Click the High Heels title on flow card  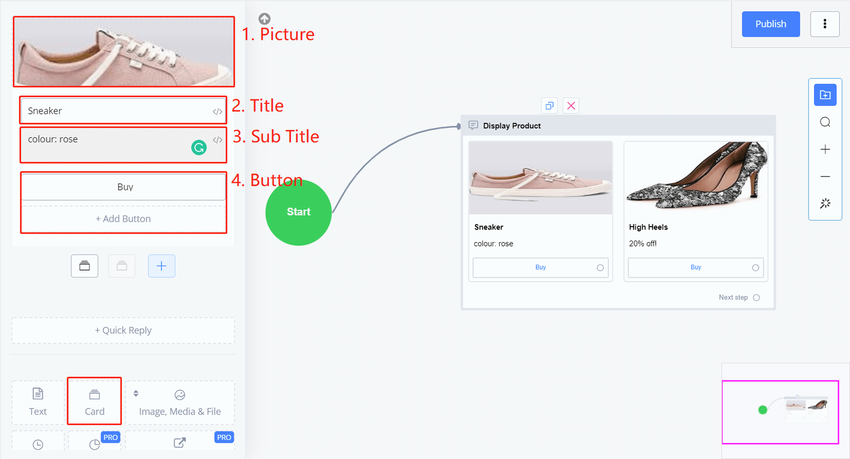[x=648, y=227]
